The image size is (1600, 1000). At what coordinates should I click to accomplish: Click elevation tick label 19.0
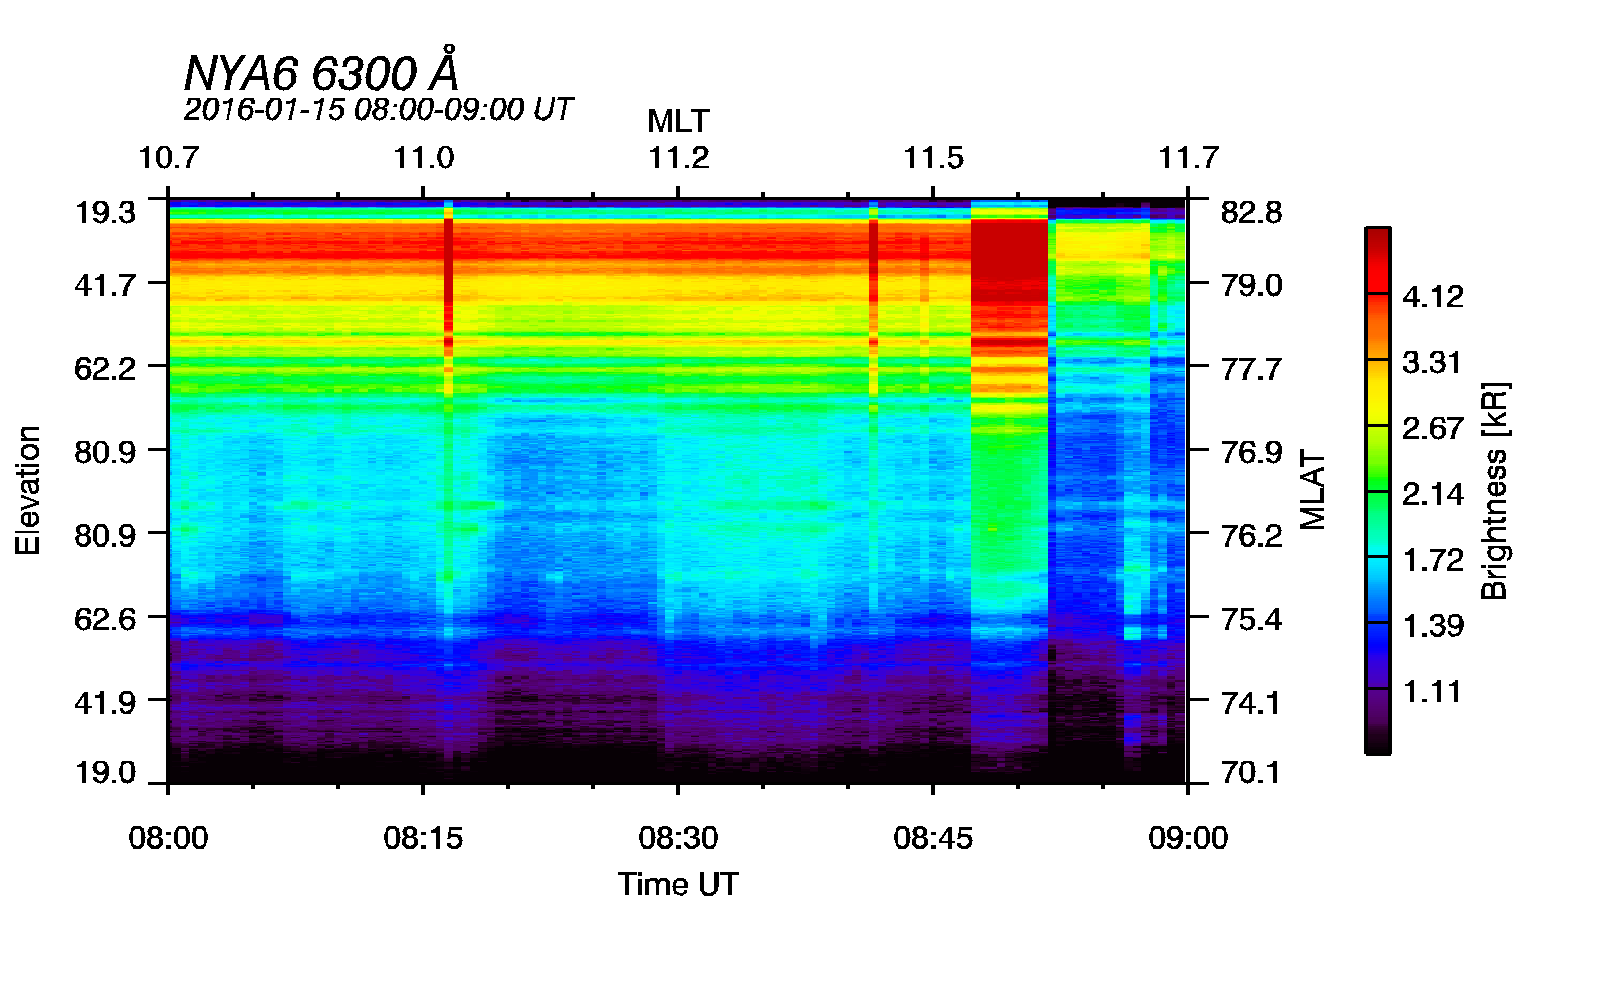pos(105,772)
